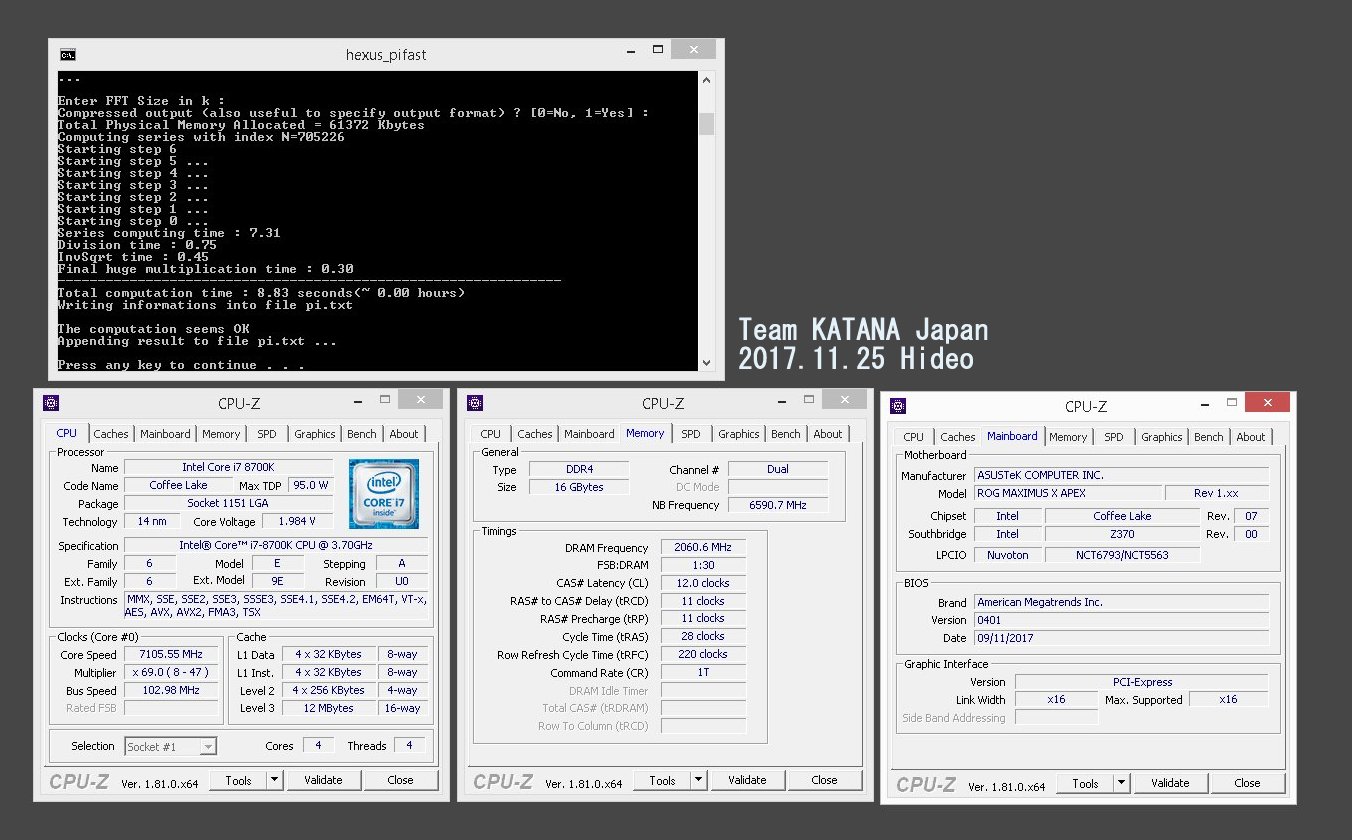Select the About tab in the right CPU-Z window

1251,437
